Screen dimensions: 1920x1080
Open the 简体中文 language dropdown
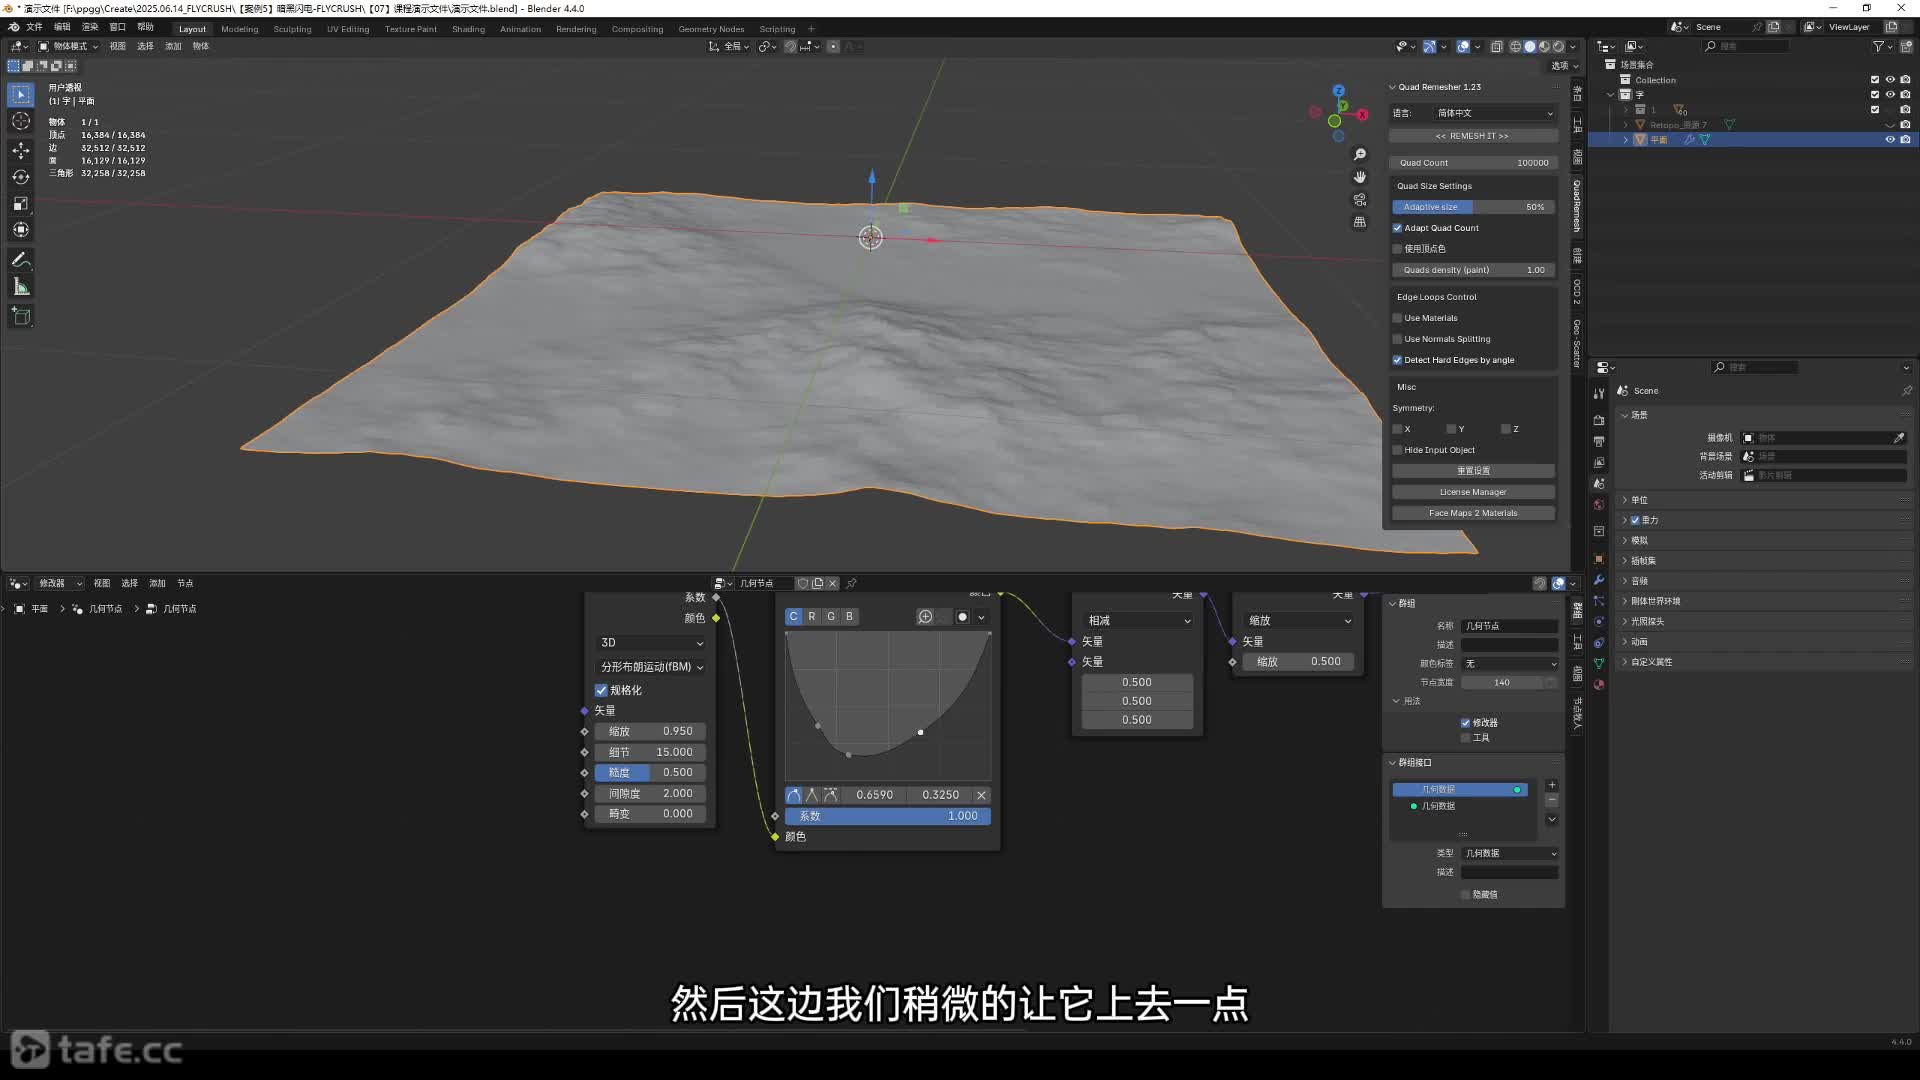pyautogui.click(x=1494, y=113)
